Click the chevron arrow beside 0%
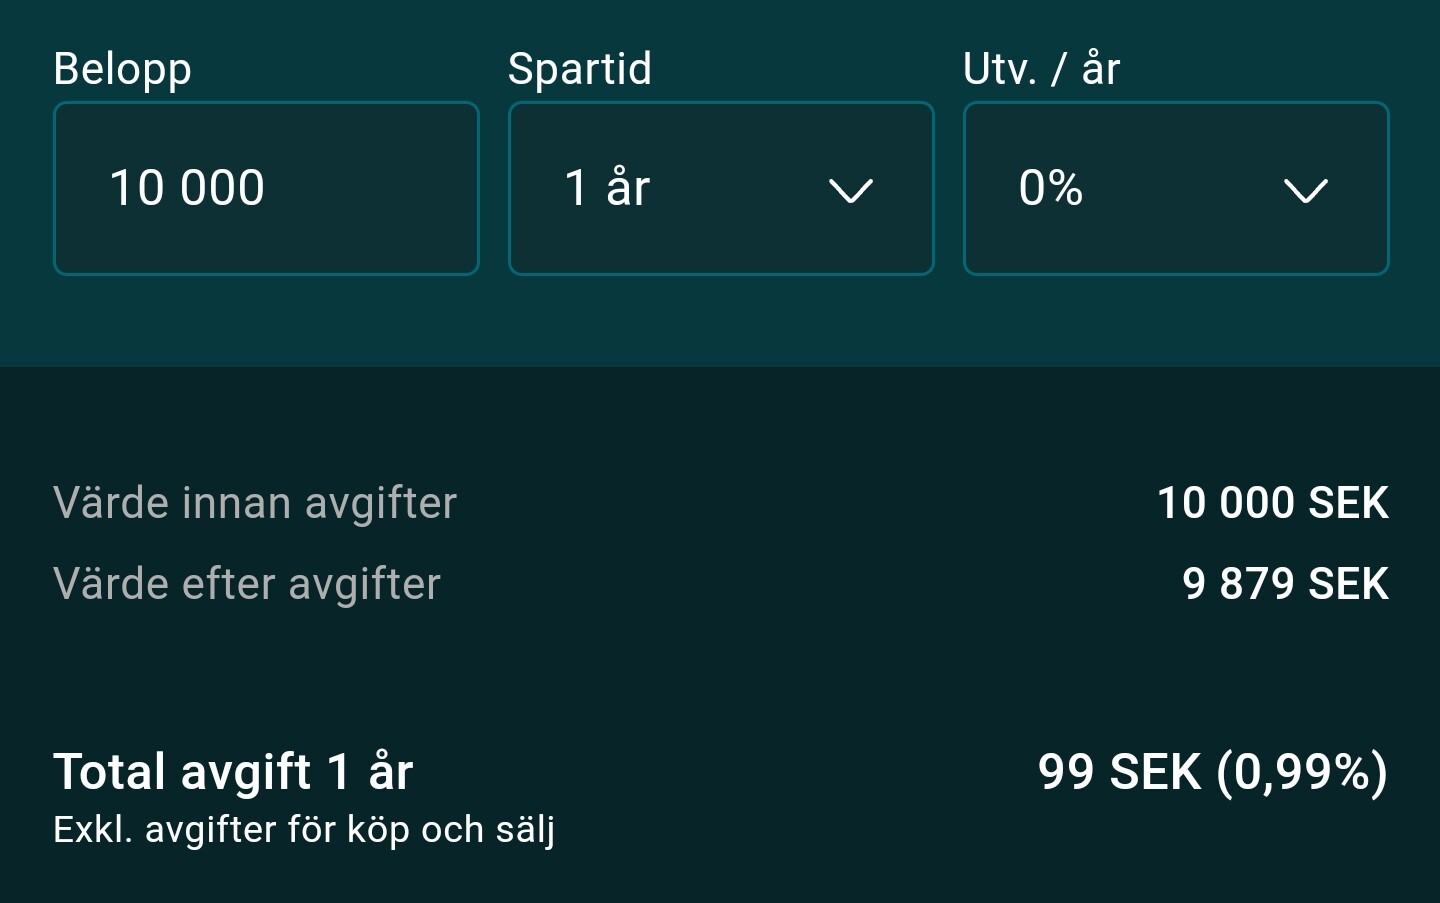The width and height of the screenshot is (1440, 903). tap(1305, 190)
